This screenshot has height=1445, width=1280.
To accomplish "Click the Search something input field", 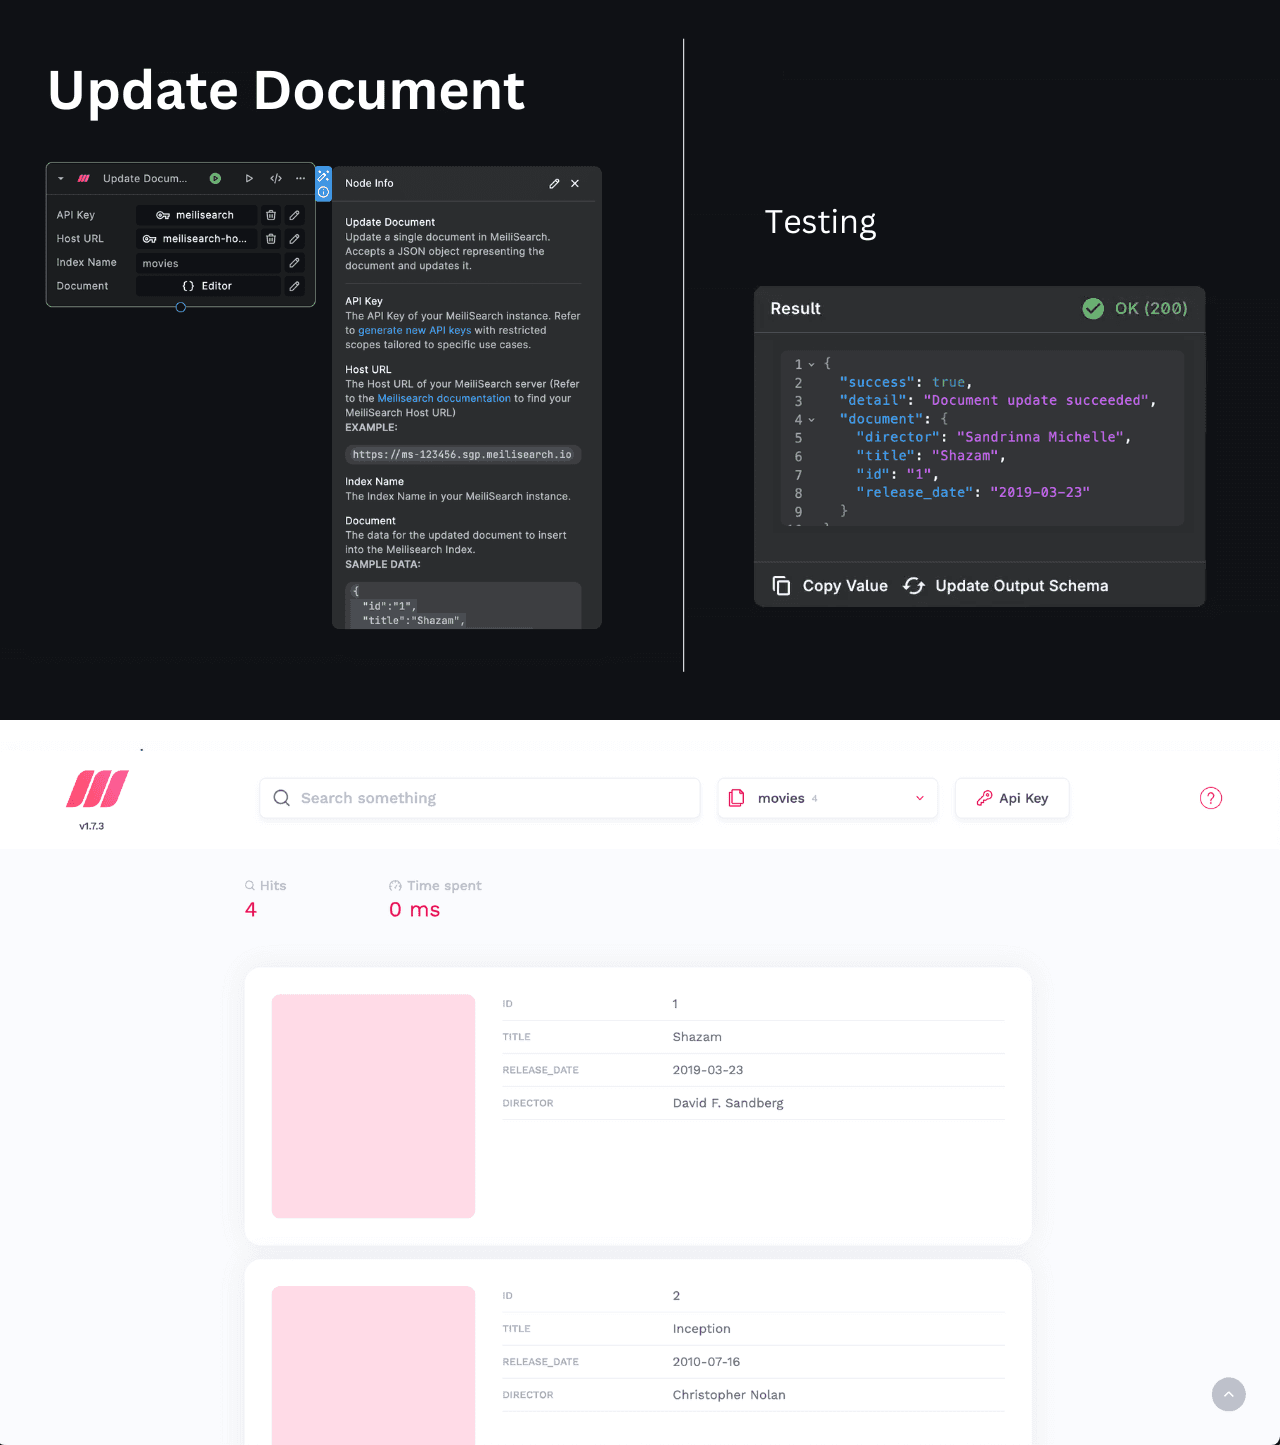I will [x=480, y=798].
